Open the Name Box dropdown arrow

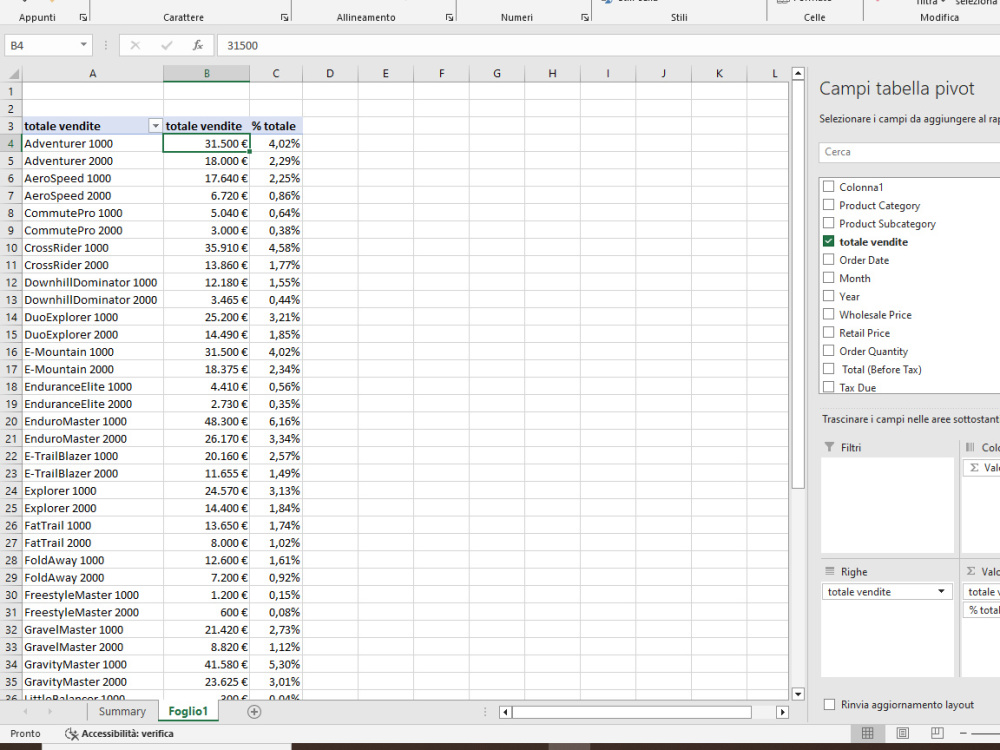(84, 45)
